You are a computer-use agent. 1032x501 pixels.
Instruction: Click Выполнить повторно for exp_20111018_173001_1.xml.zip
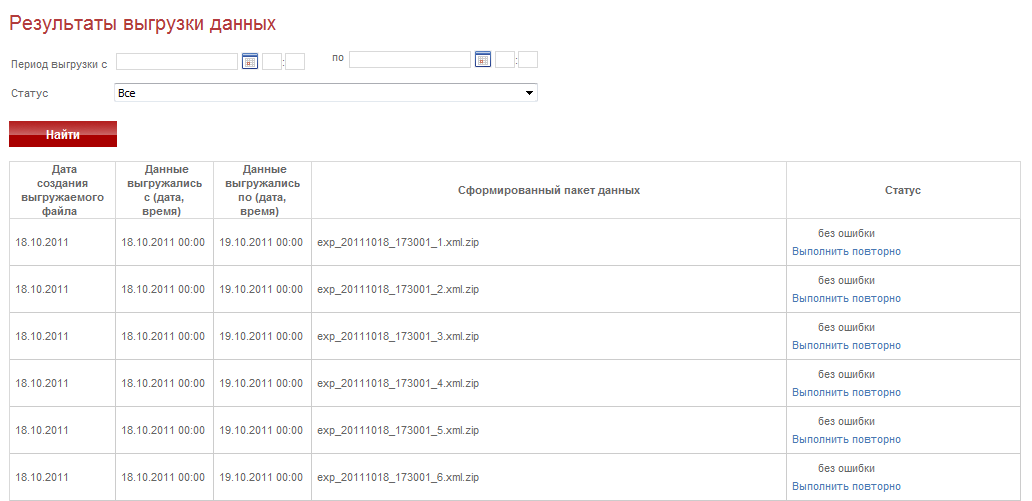pos(846,251)
